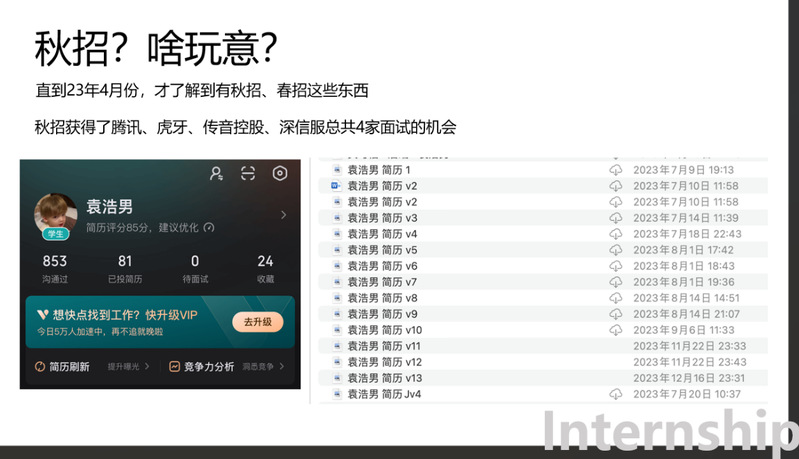Click the Word document icon for v2
The width and height of the screenshot is (799, 459).
click(336, 186)
